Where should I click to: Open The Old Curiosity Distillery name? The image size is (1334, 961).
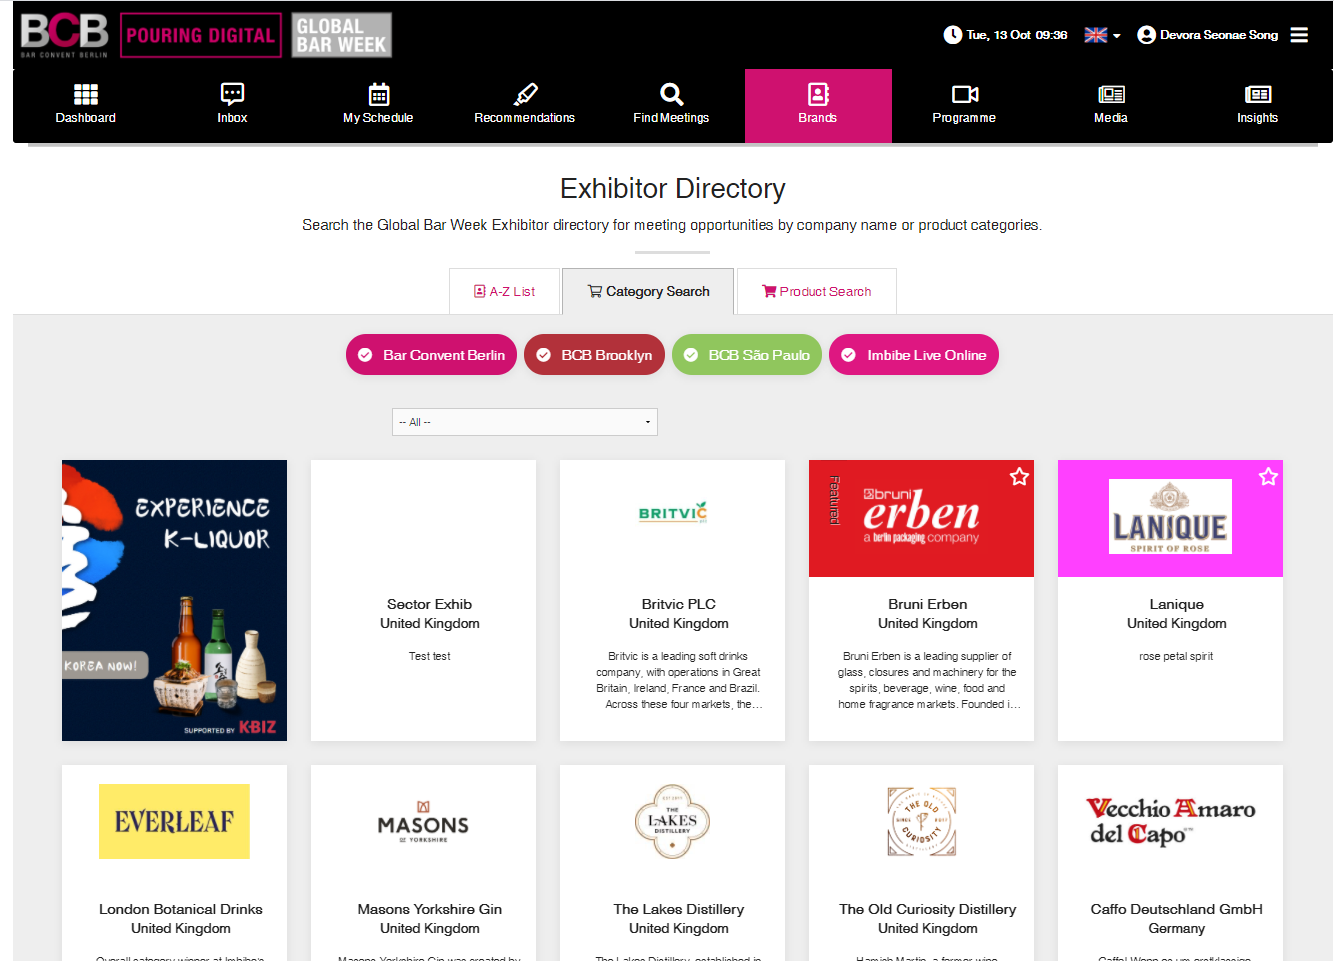point(928,909)
